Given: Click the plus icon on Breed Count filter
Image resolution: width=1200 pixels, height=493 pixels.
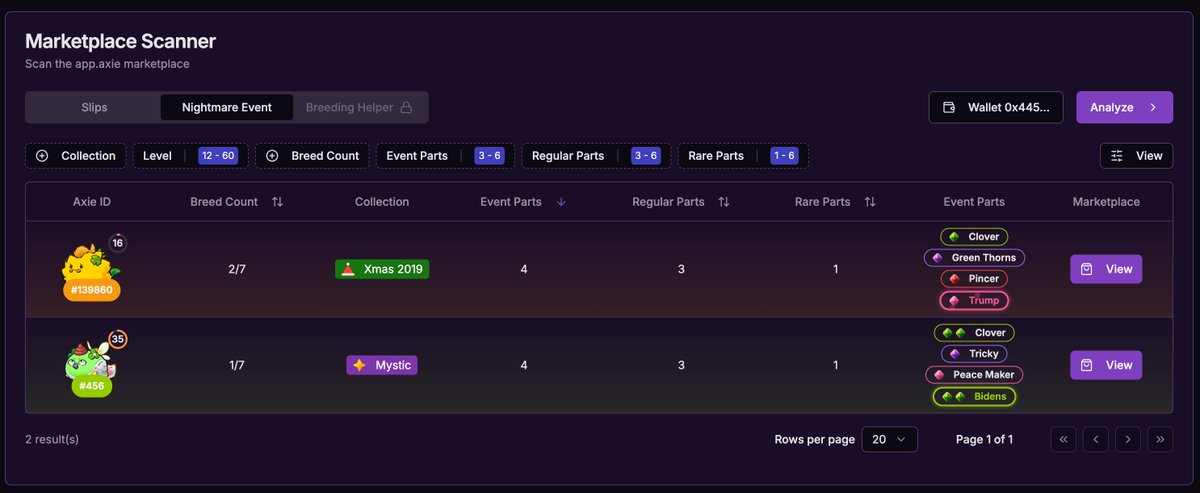Looking at the screenshot, I should click(272, 156).
